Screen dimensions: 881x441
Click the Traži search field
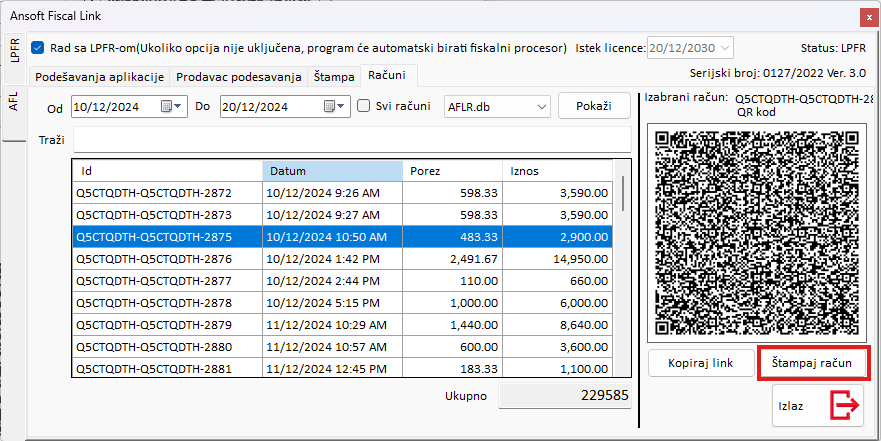point(352,140)
